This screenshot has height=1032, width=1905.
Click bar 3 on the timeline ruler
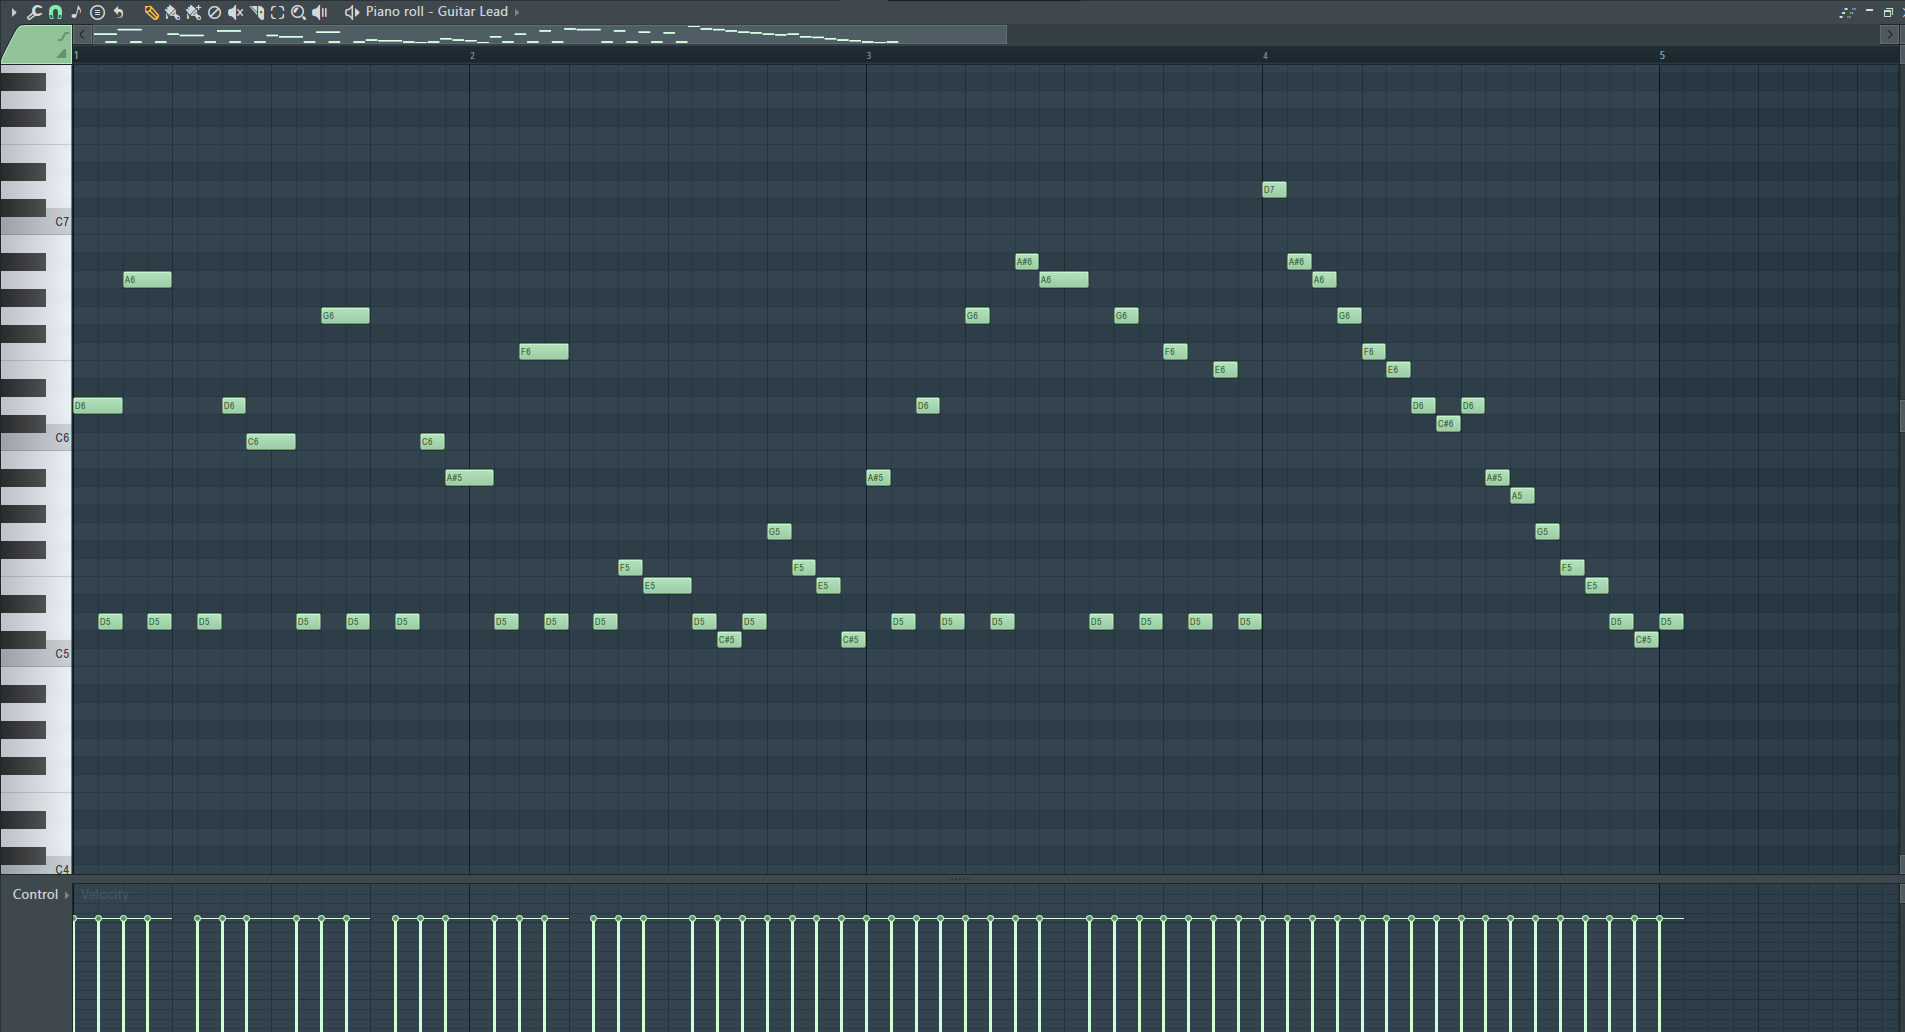coord(868,55)
